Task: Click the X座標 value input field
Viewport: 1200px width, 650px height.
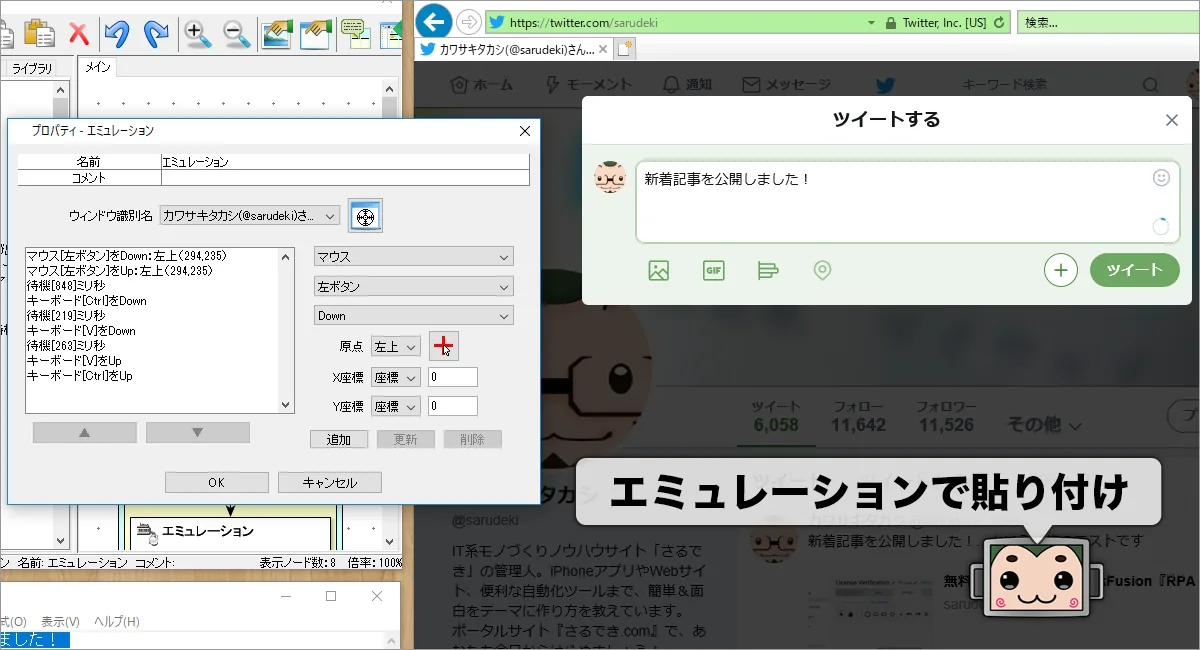Action: point(453,377)
